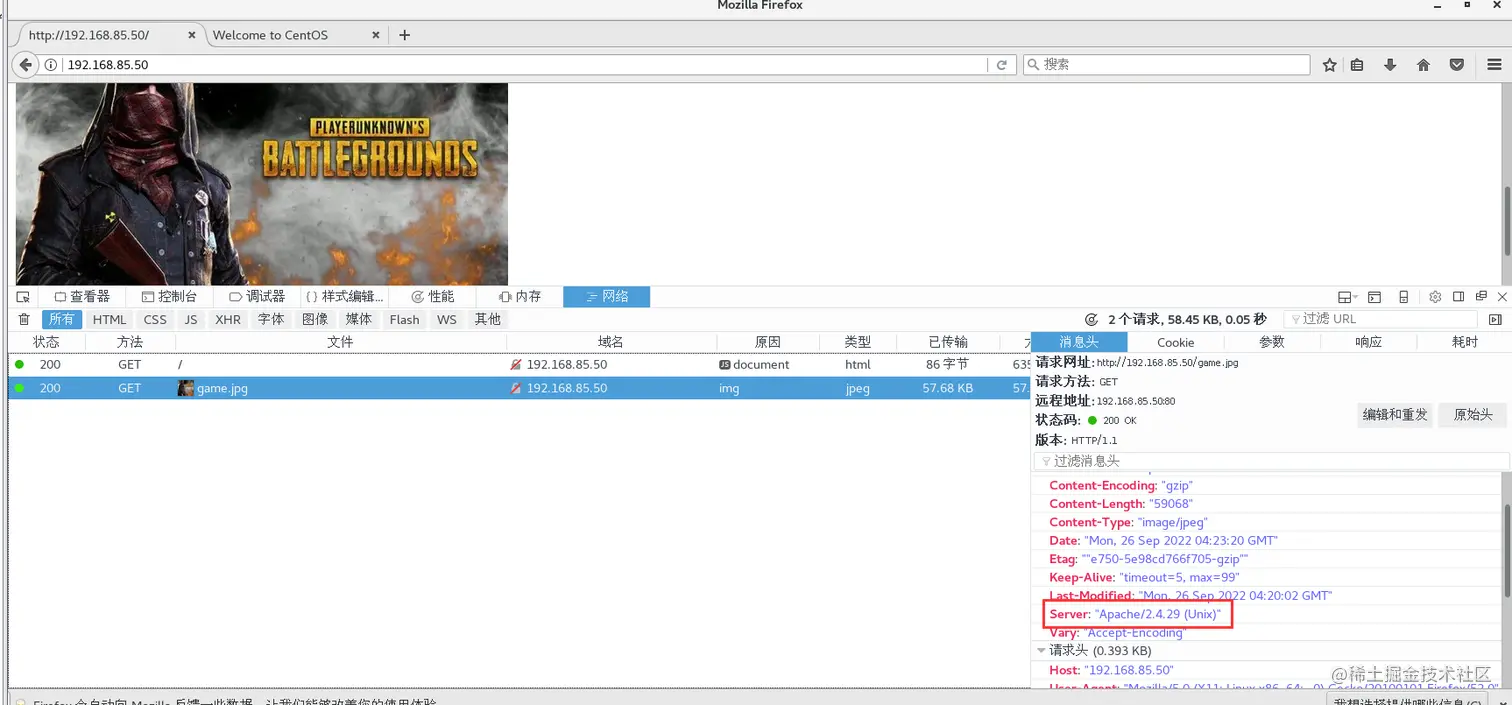
Task: Click the 编辑和重发 edit-and-resend button
Action: pos(1395,415)
